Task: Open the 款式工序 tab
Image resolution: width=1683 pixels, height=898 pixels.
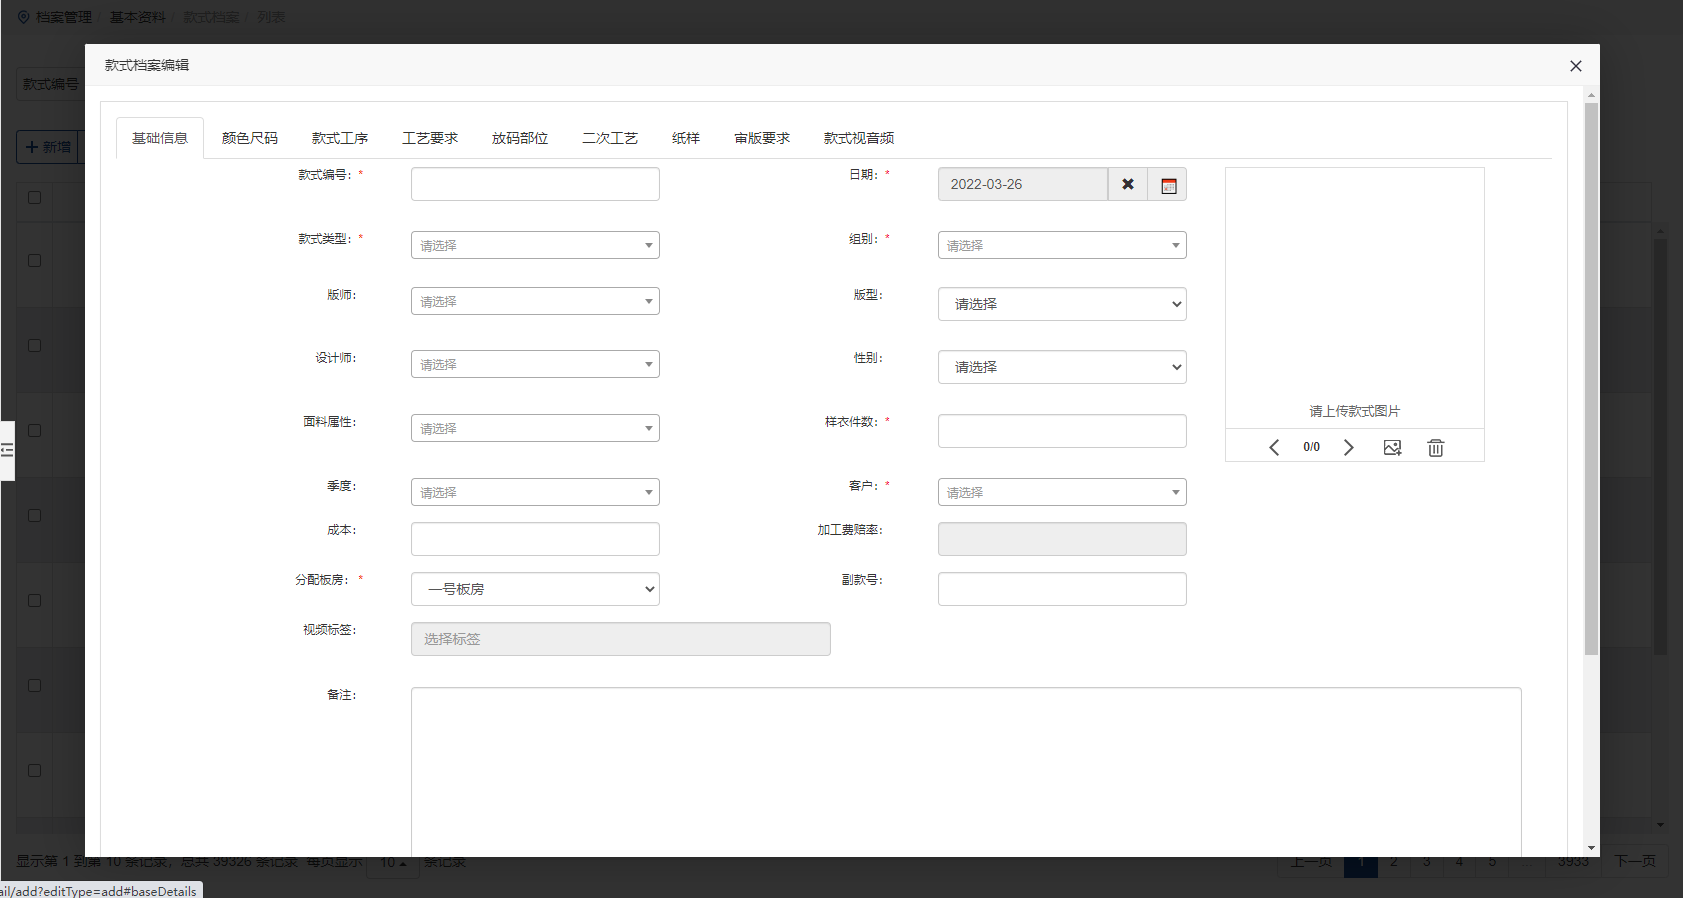Action: 340,138
